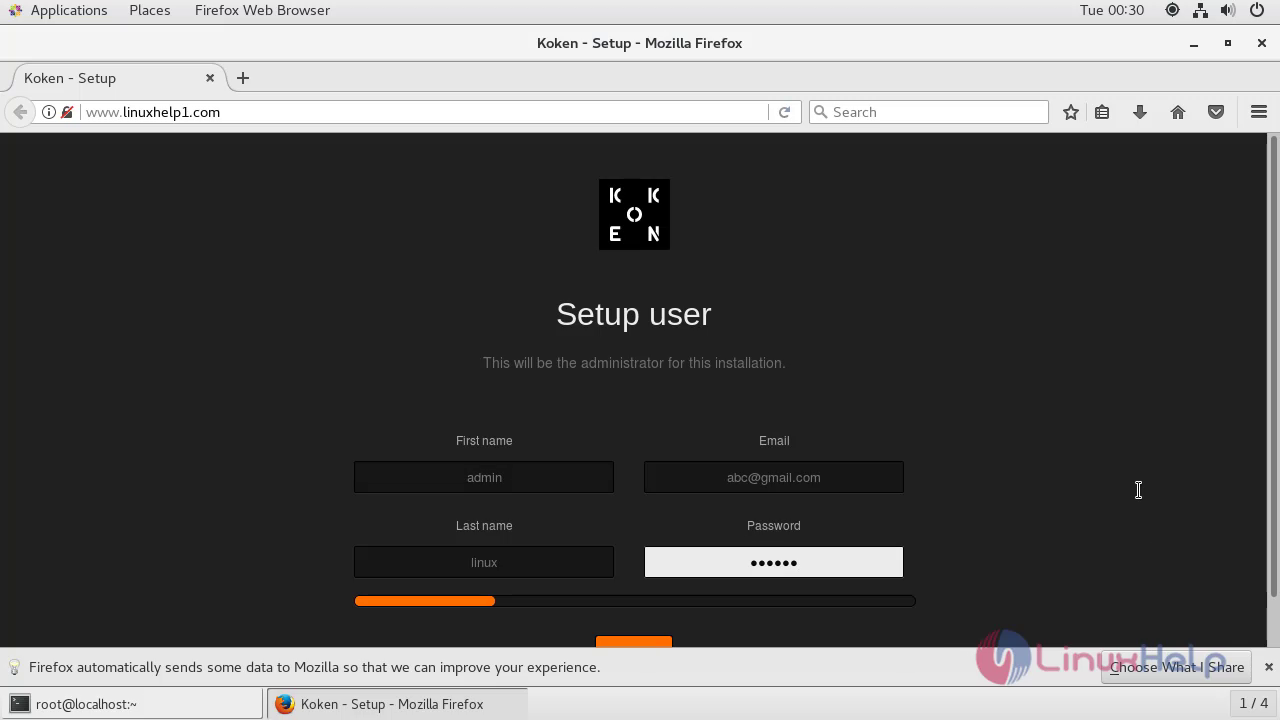Click the Firefox back arrow button
The width and height of the screenshot is (1280, 720).
20,112
